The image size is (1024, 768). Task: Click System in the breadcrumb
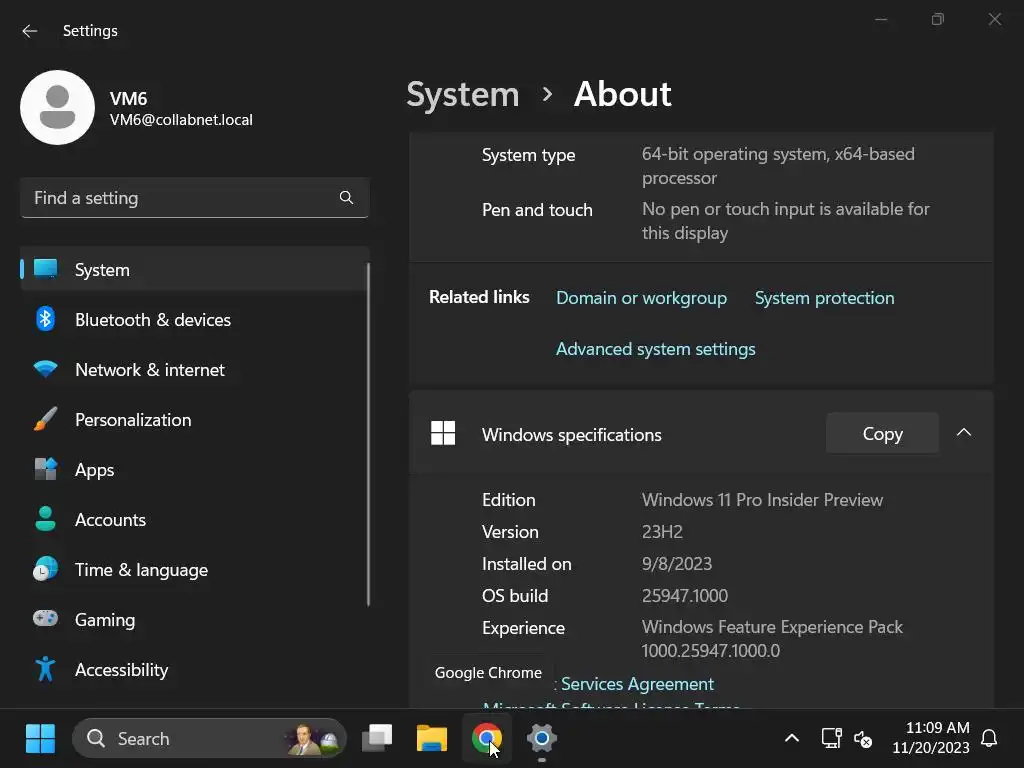tap(462, 94)
